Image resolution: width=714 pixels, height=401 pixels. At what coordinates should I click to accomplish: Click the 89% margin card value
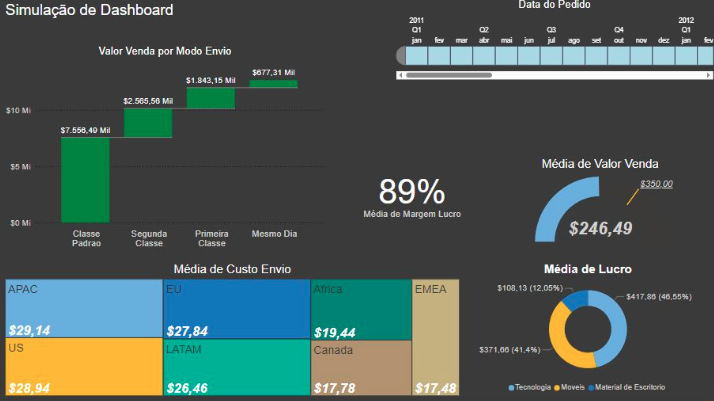(x=412, y=192)
